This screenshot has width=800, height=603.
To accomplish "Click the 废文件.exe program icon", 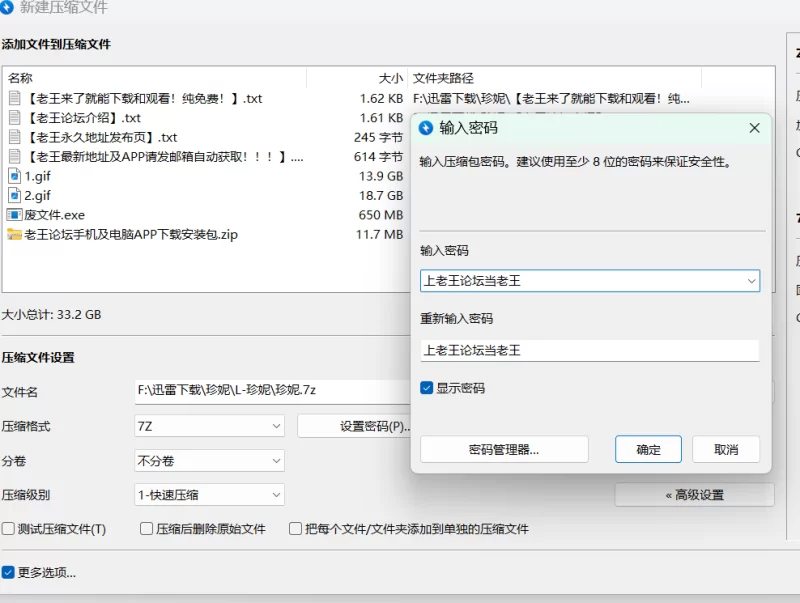I will 15,215.
